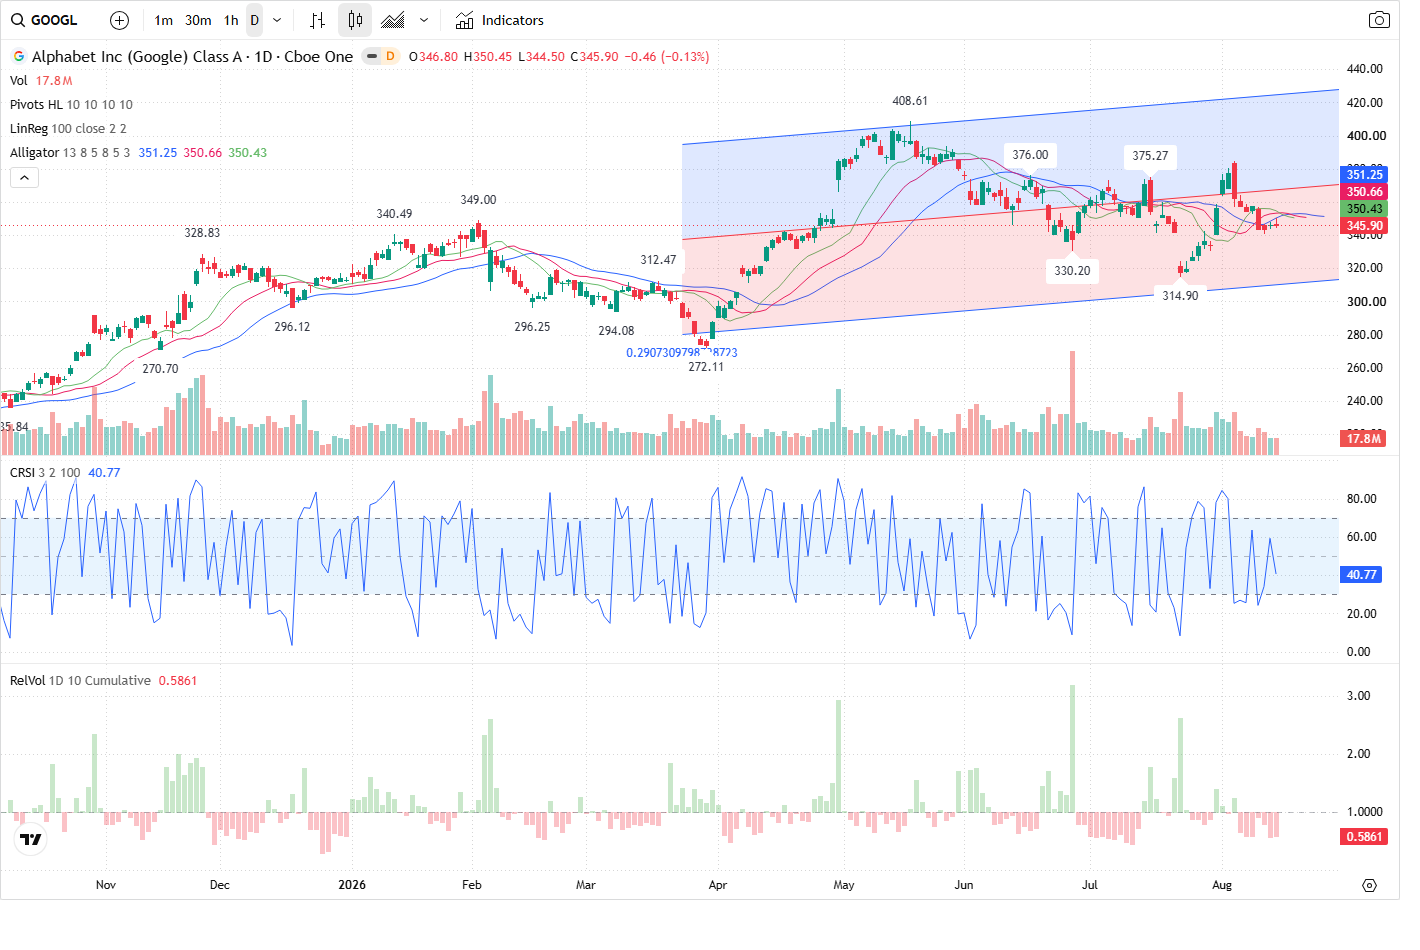The height and width of the screenshot is (950, 1420).
Task: Click the 340.49 pivot high label
Action: pyautogui.click(x=394, y=214)
